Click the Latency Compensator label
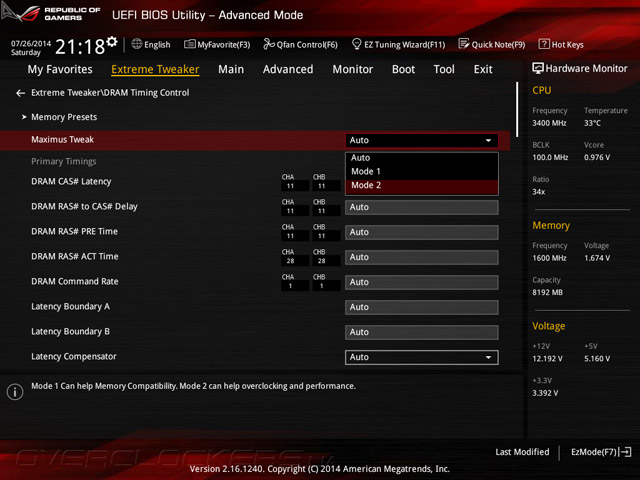Image resolution: width=640 pixels, height=480 pixels. click(74, 357)
